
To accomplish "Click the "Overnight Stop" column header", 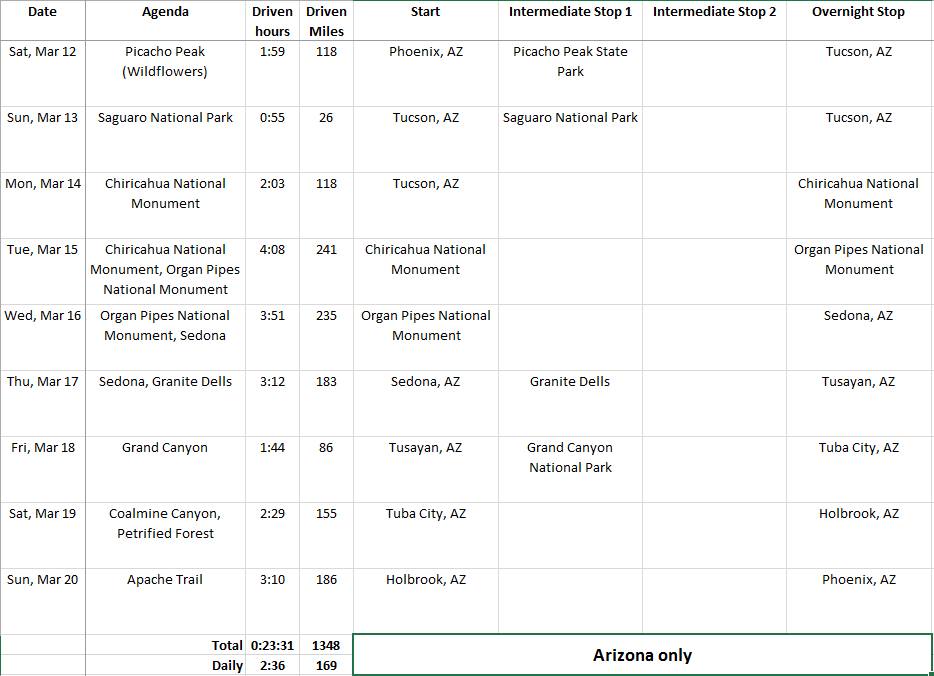I will tap(858, 13).
